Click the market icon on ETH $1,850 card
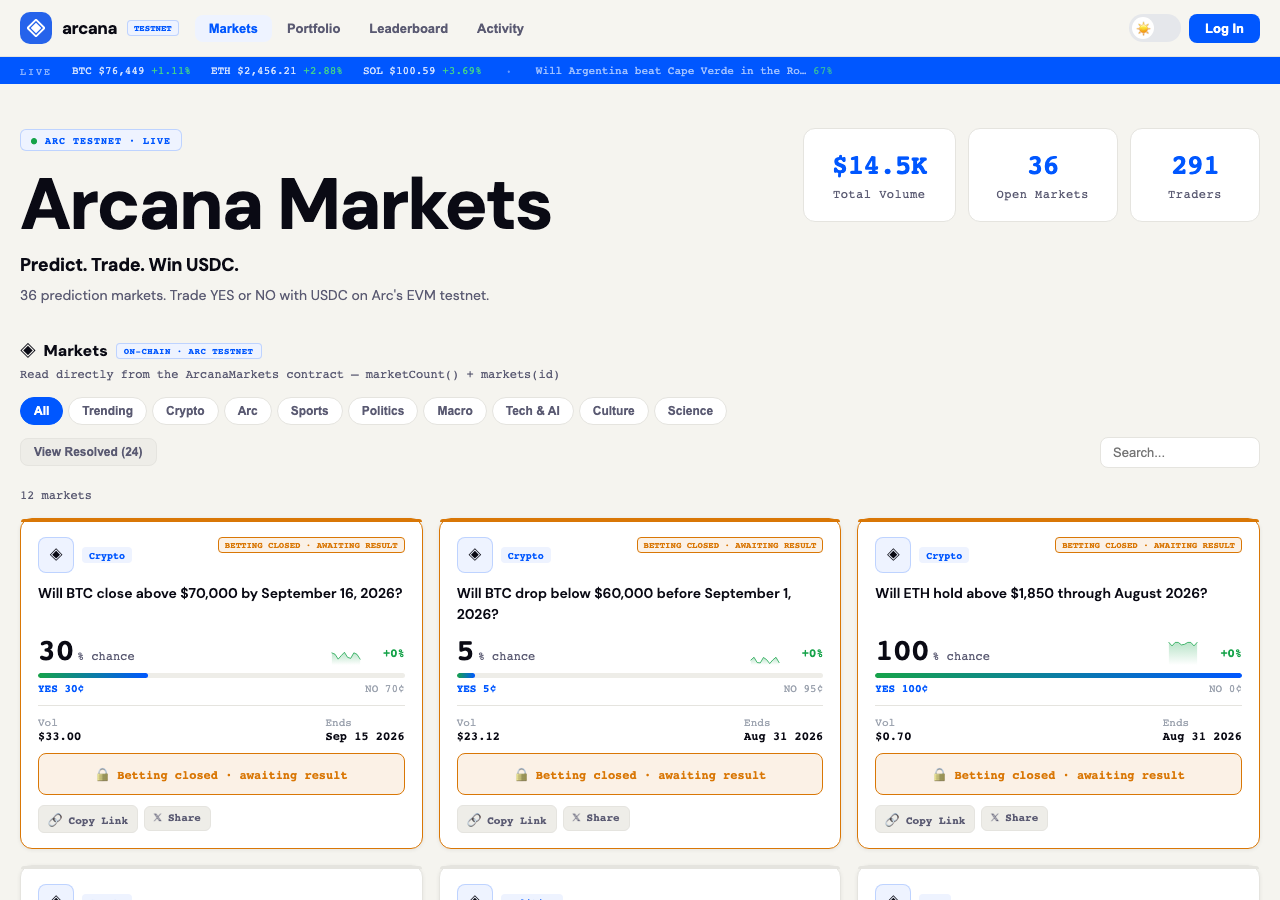This screenshot has height=900, width=1280. pos(893,555)
